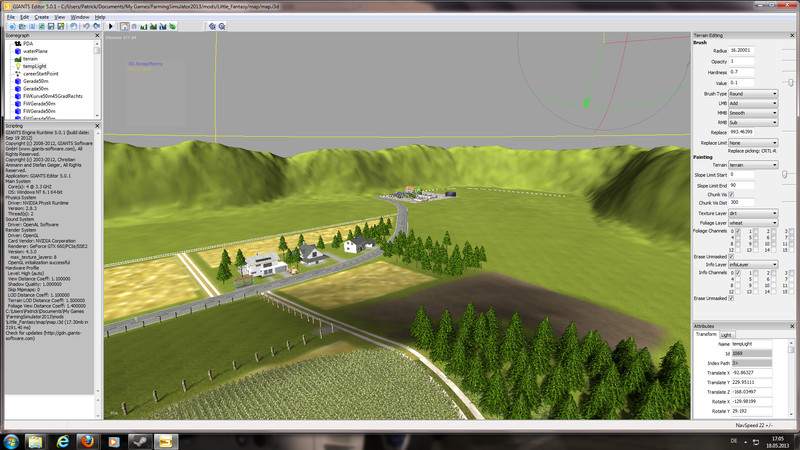Toggle Info Channels checkbox 1

point(756,273)
